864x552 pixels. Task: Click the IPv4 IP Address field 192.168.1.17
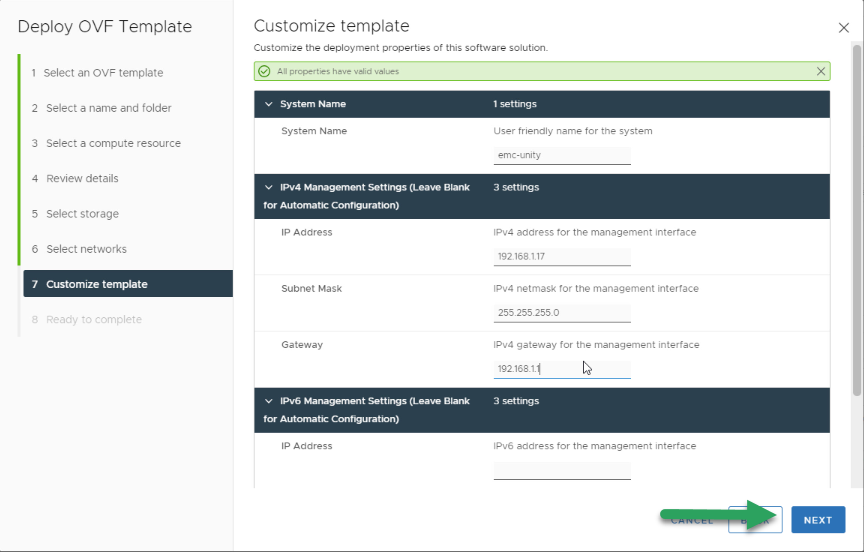pos(562,257)
